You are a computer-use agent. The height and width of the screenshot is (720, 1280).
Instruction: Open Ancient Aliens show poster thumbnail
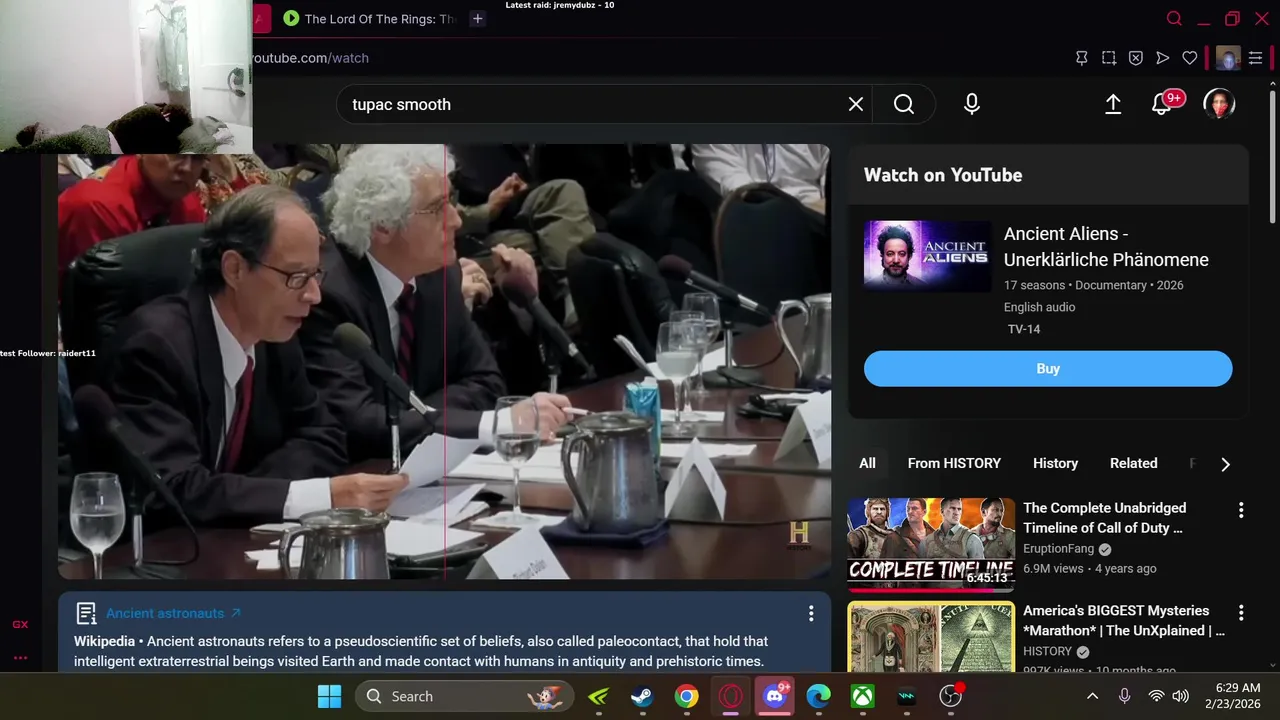(x=927, y=256)
